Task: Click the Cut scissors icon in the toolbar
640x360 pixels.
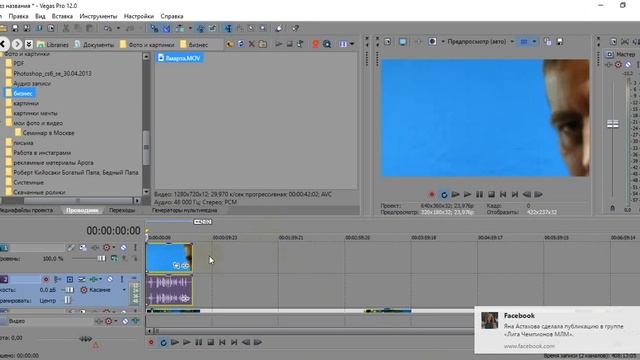Action: [66, 28]
